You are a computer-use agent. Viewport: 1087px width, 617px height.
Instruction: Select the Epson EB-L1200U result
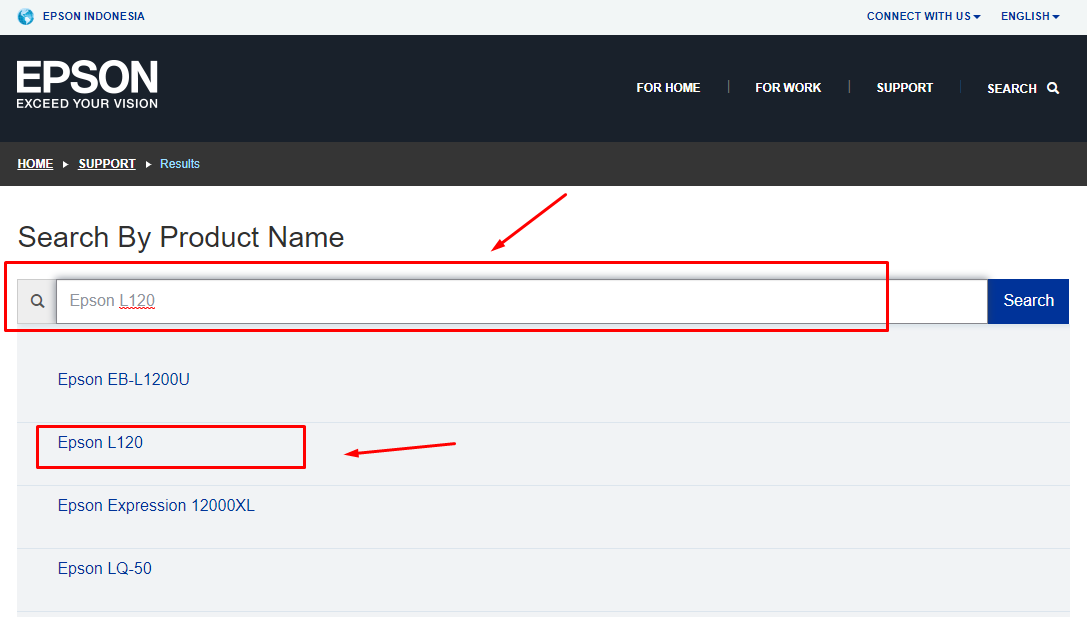coord(123,379)
